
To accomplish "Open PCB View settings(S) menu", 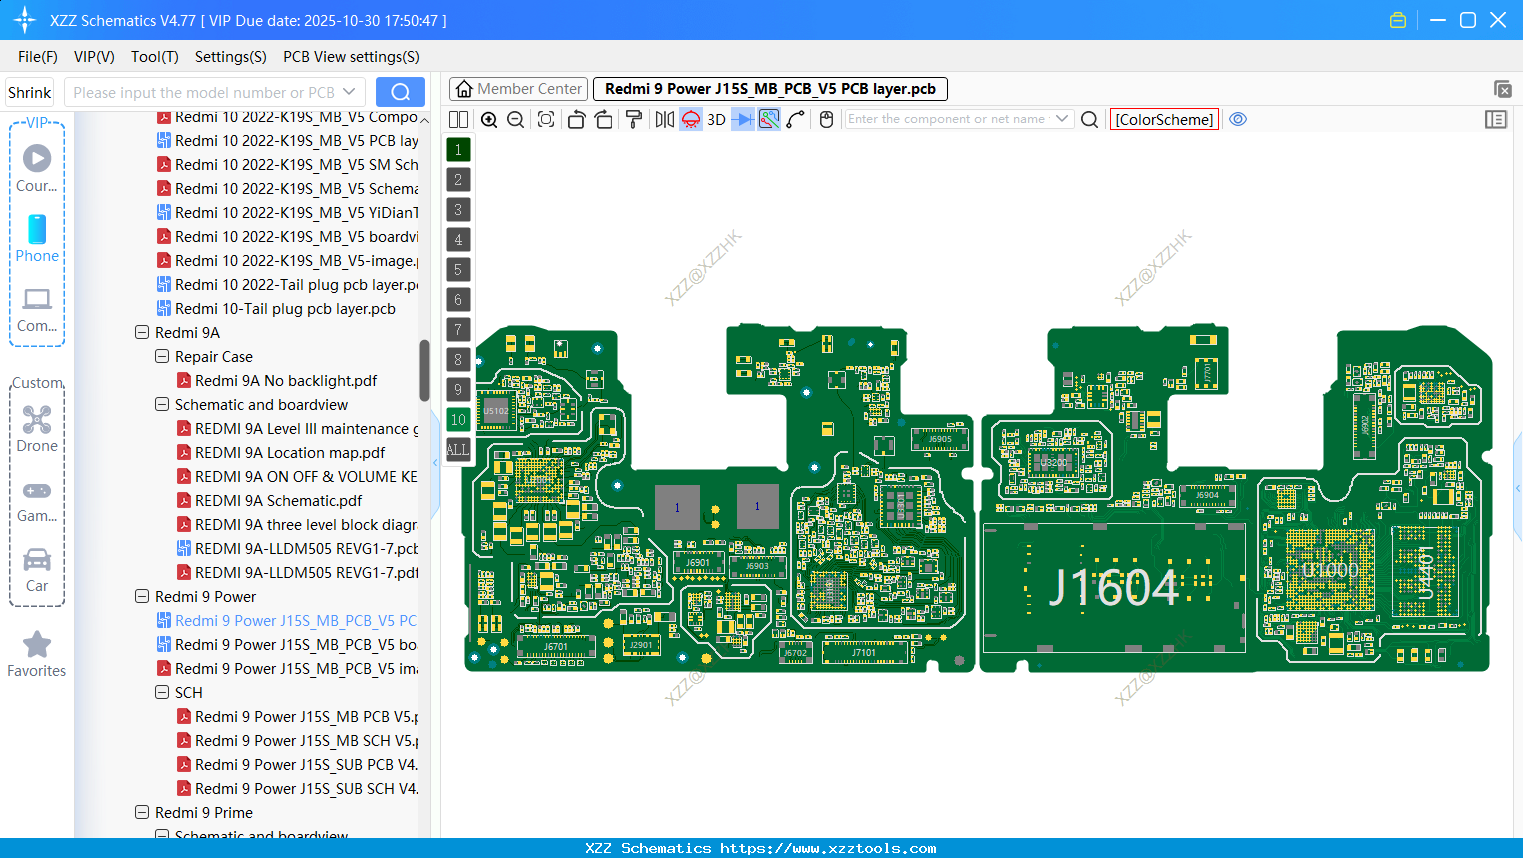I will [x=352, y=57].
